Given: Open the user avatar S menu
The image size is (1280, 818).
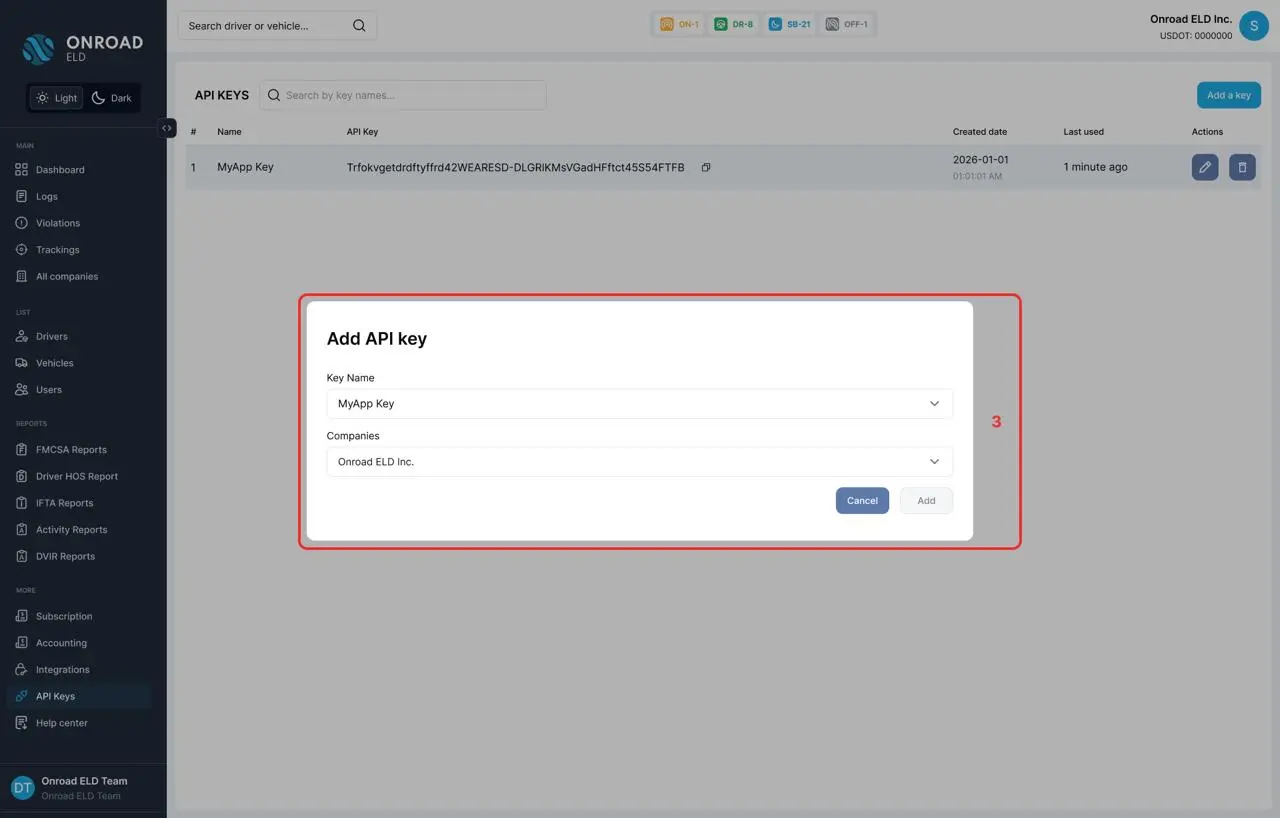Looking at the screenshot, I should click(1254, 26).
